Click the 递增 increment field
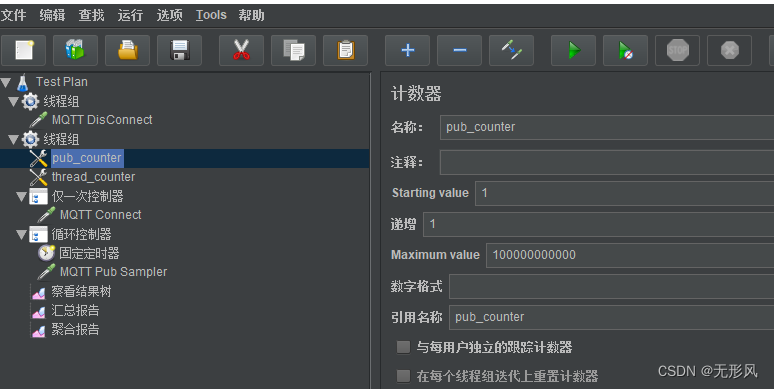Screen dimensions: 774x389 coord(599,224)
